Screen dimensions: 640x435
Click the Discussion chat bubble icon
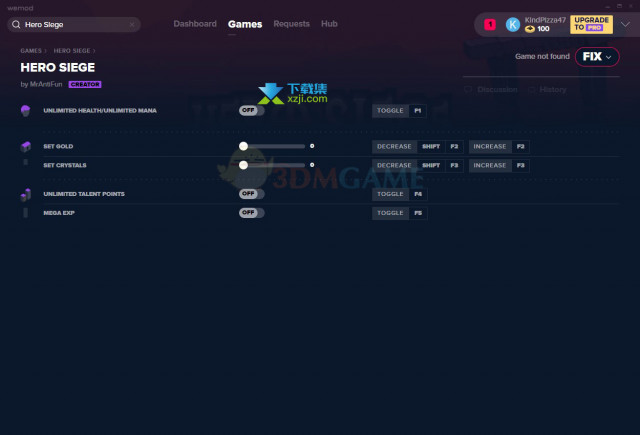468,89
